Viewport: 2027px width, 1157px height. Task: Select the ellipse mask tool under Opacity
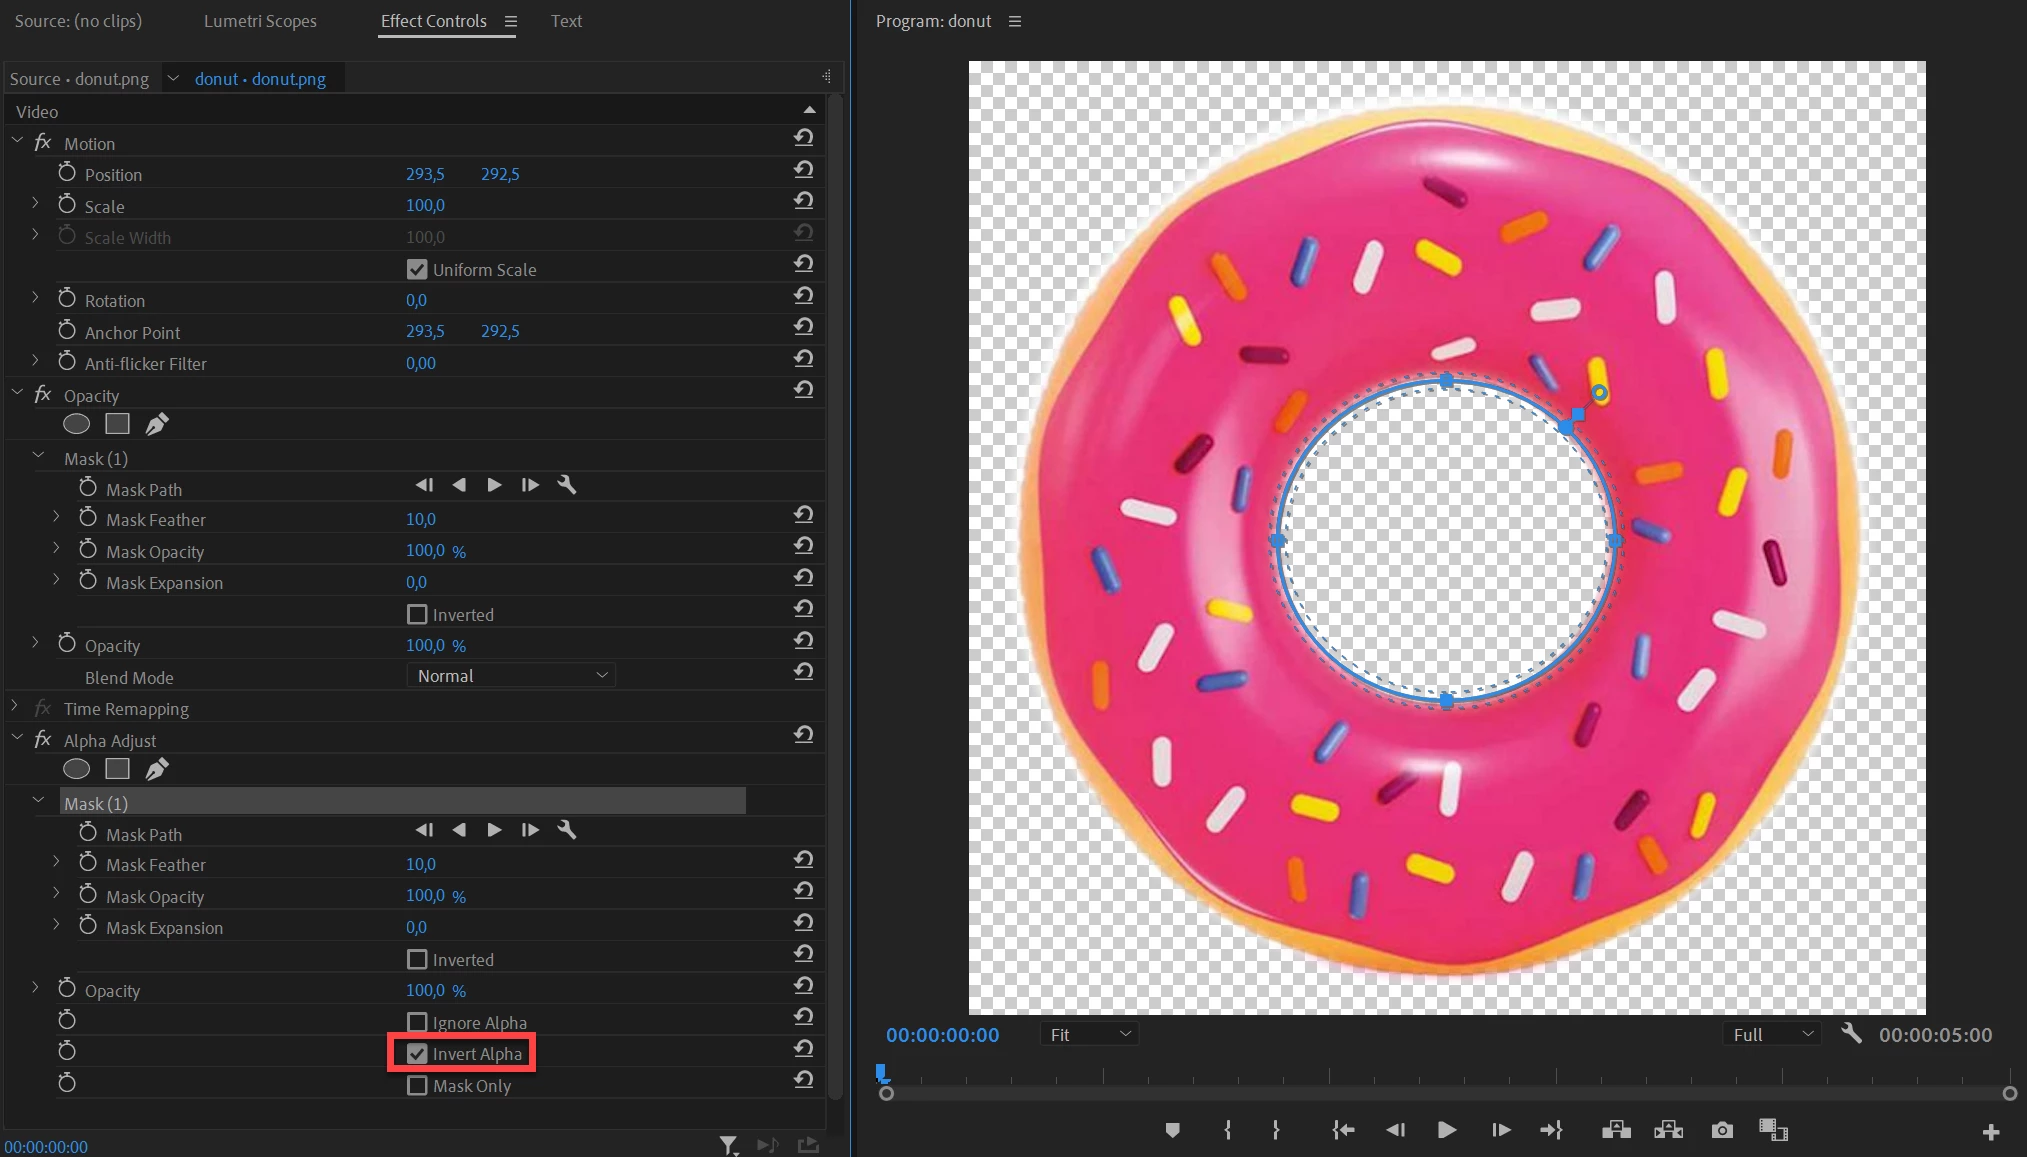pos(76,424)
